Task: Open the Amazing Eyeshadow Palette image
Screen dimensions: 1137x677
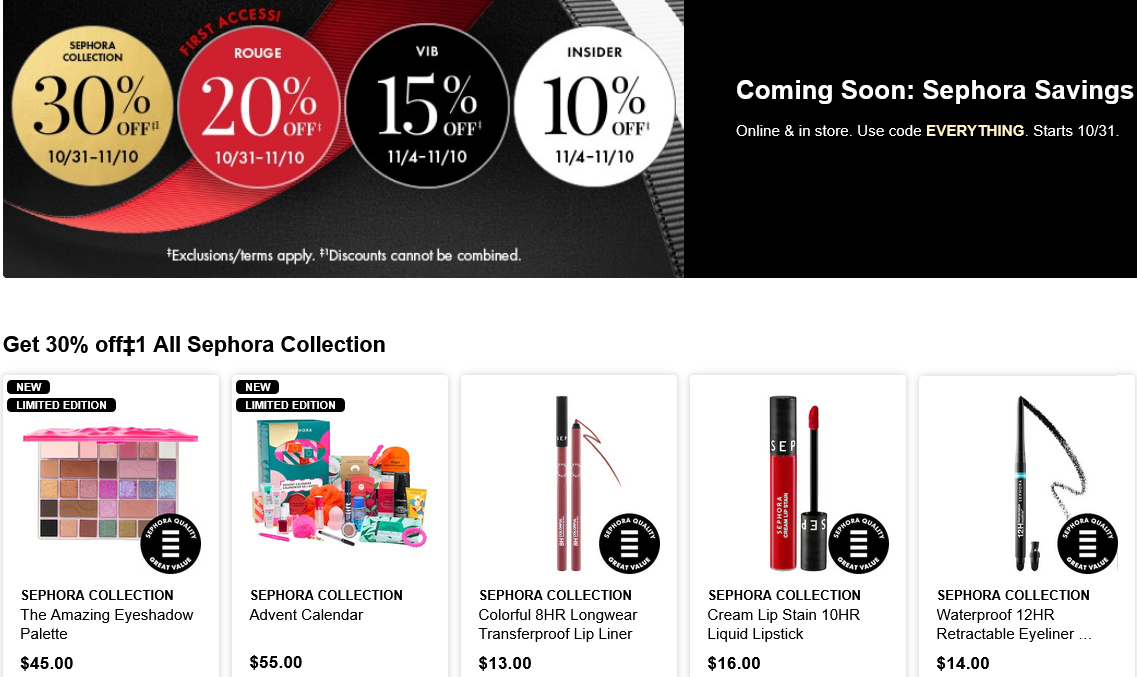Action: [110, 483]
